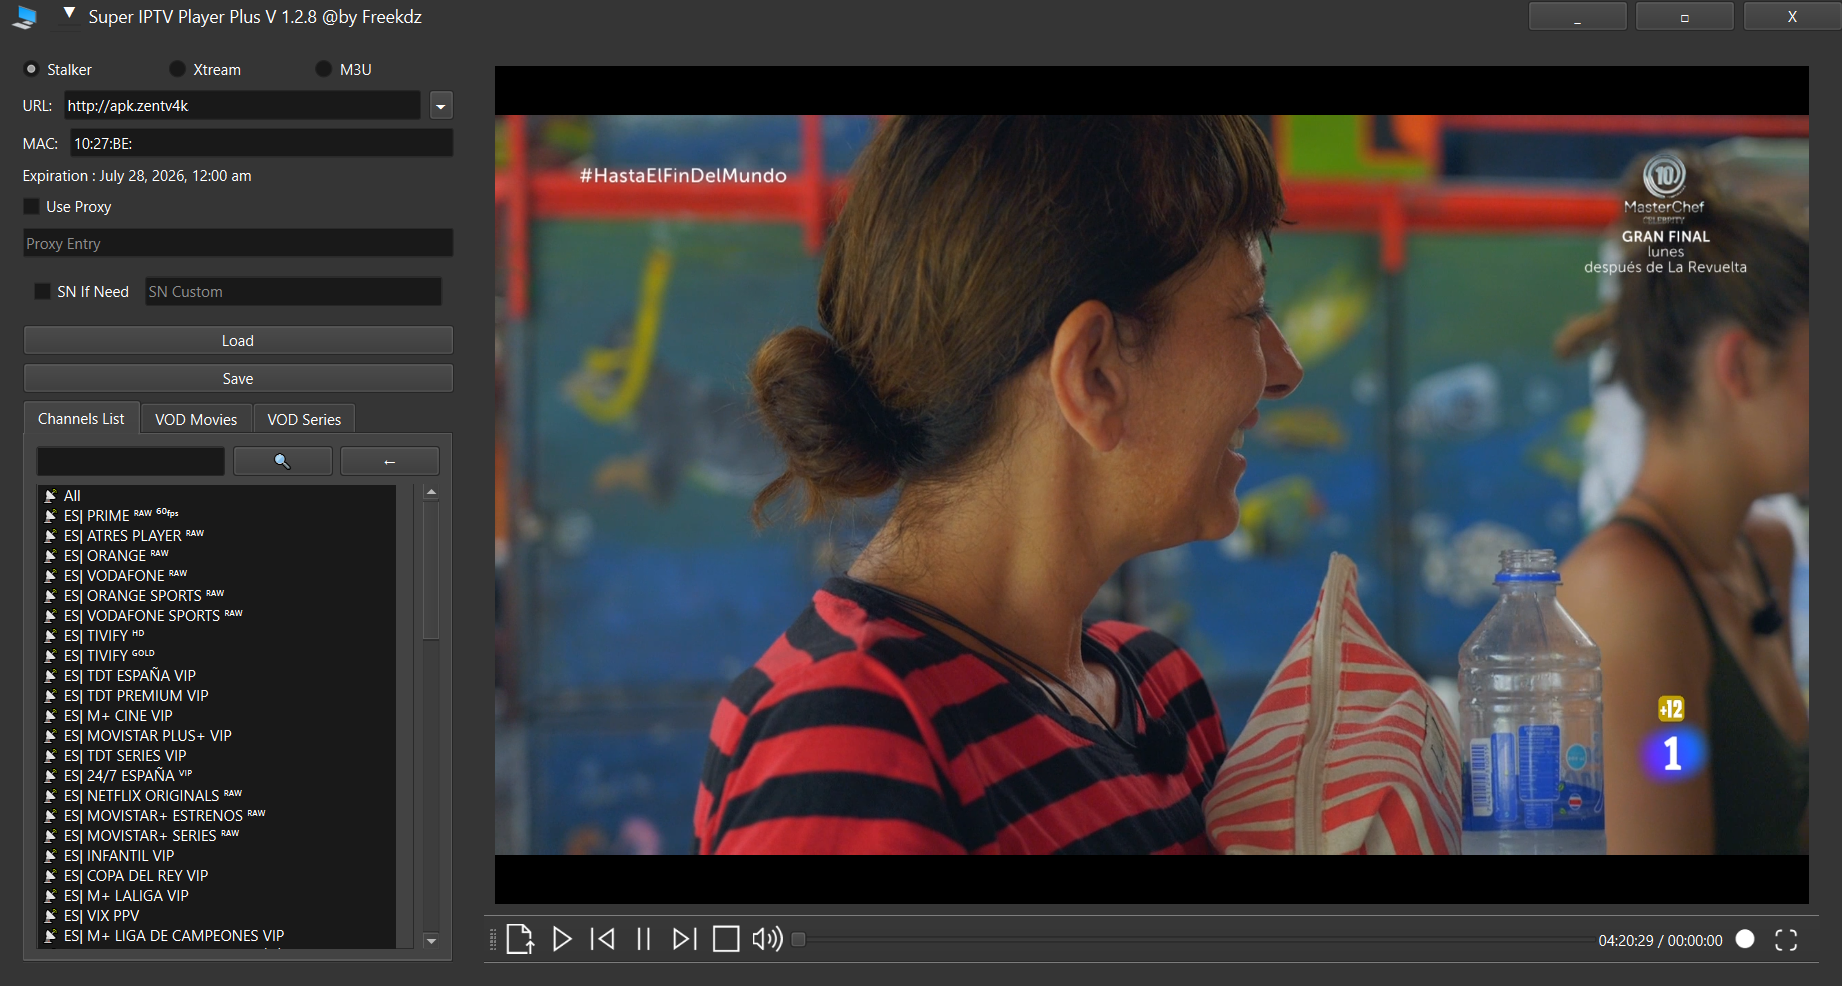Screen dimensions: 1842x986
Task: Click the magnifier search button
Action: click(282, 461)
